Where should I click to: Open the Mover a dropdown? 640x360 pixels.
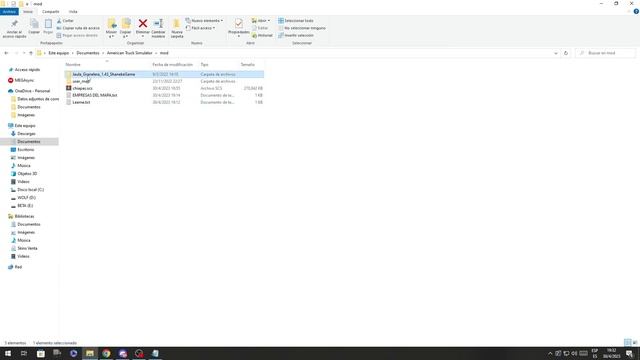pos(111,28)
